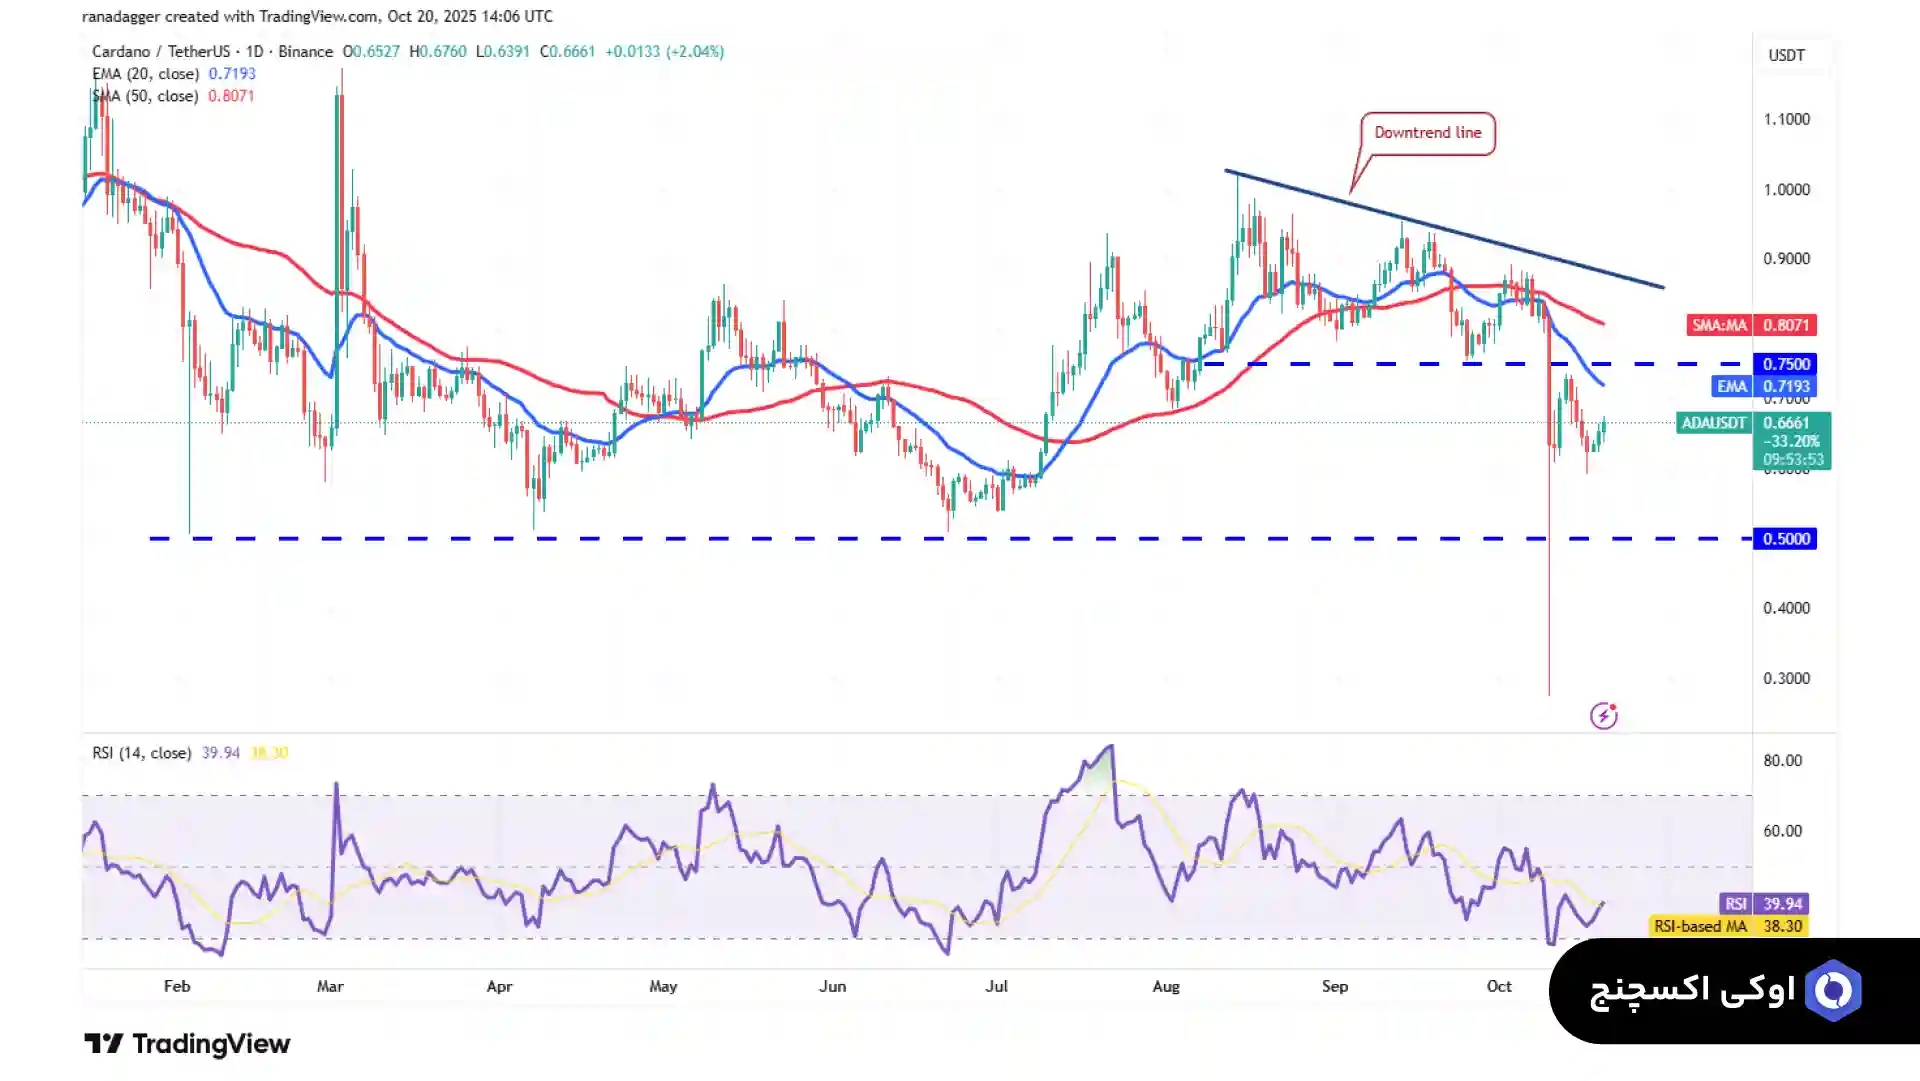Click the 0.5000 support level price label
The width and height of the screenshot is (1920, 1081).
pyautogui.click(x=1786, y=539)
